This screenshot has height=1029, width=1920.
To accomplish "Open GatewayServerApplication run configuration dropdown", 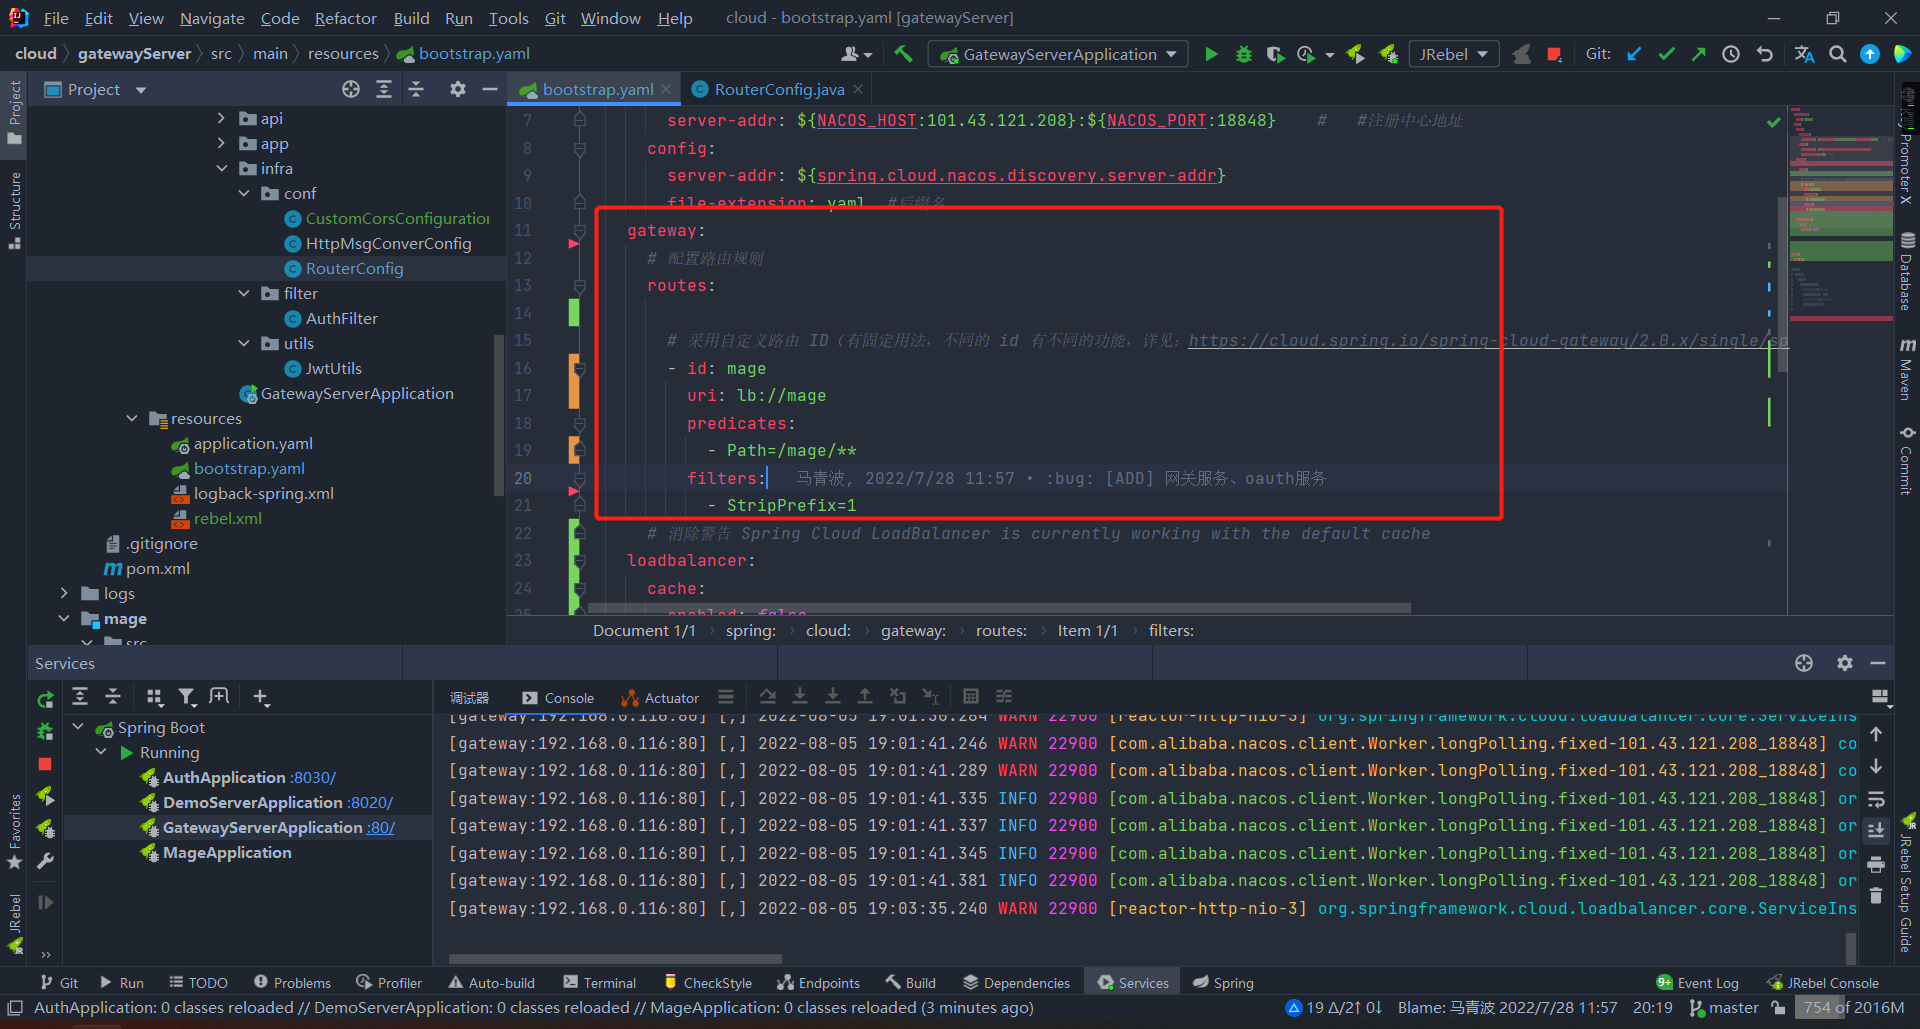I will [1060, 54].
